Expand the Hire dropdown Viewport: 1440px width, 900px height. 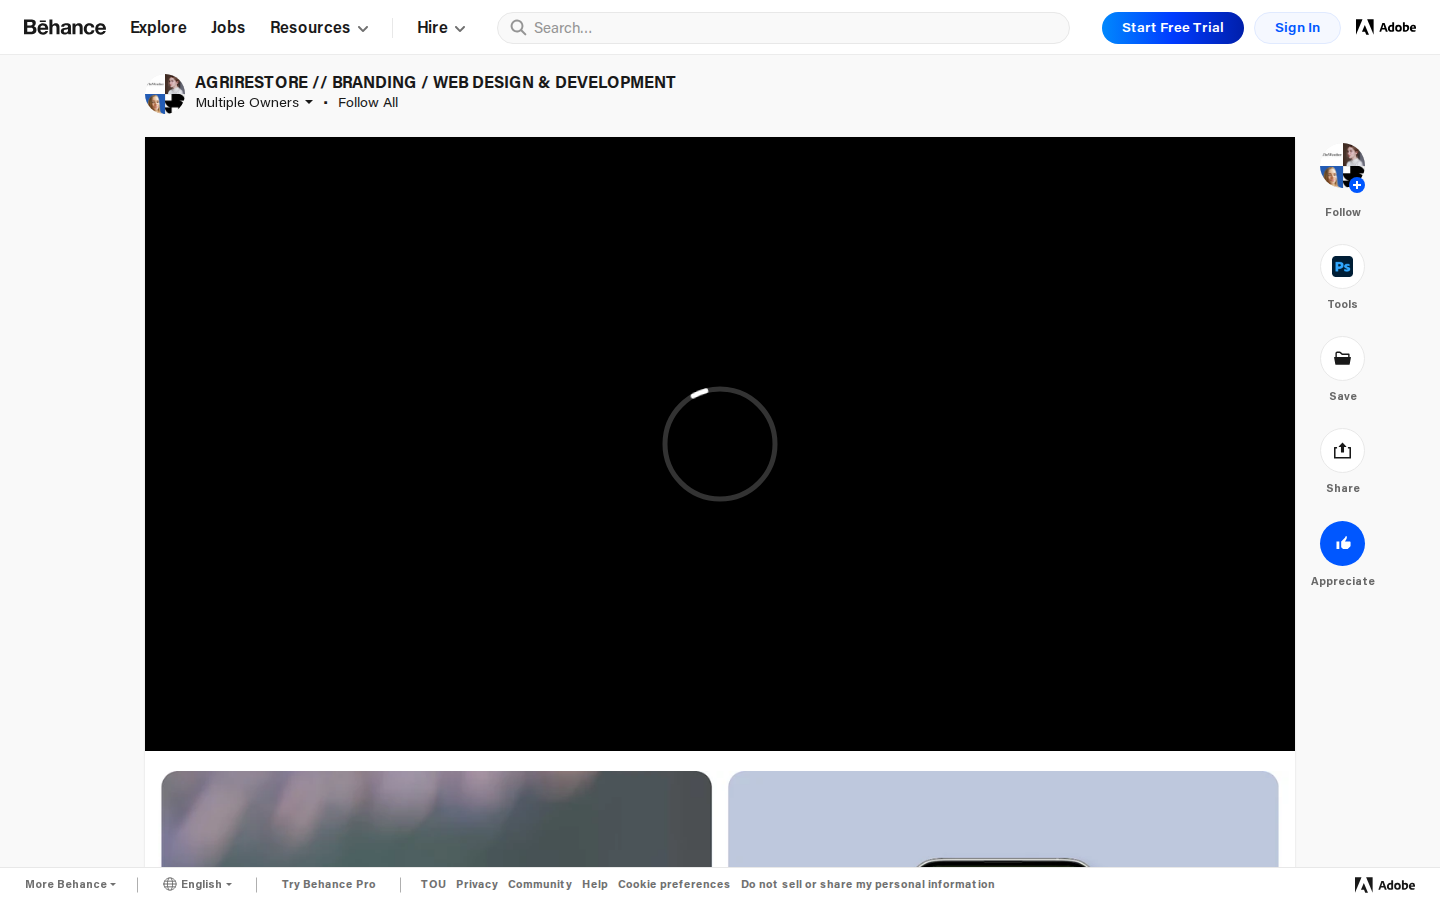point(441,28)
